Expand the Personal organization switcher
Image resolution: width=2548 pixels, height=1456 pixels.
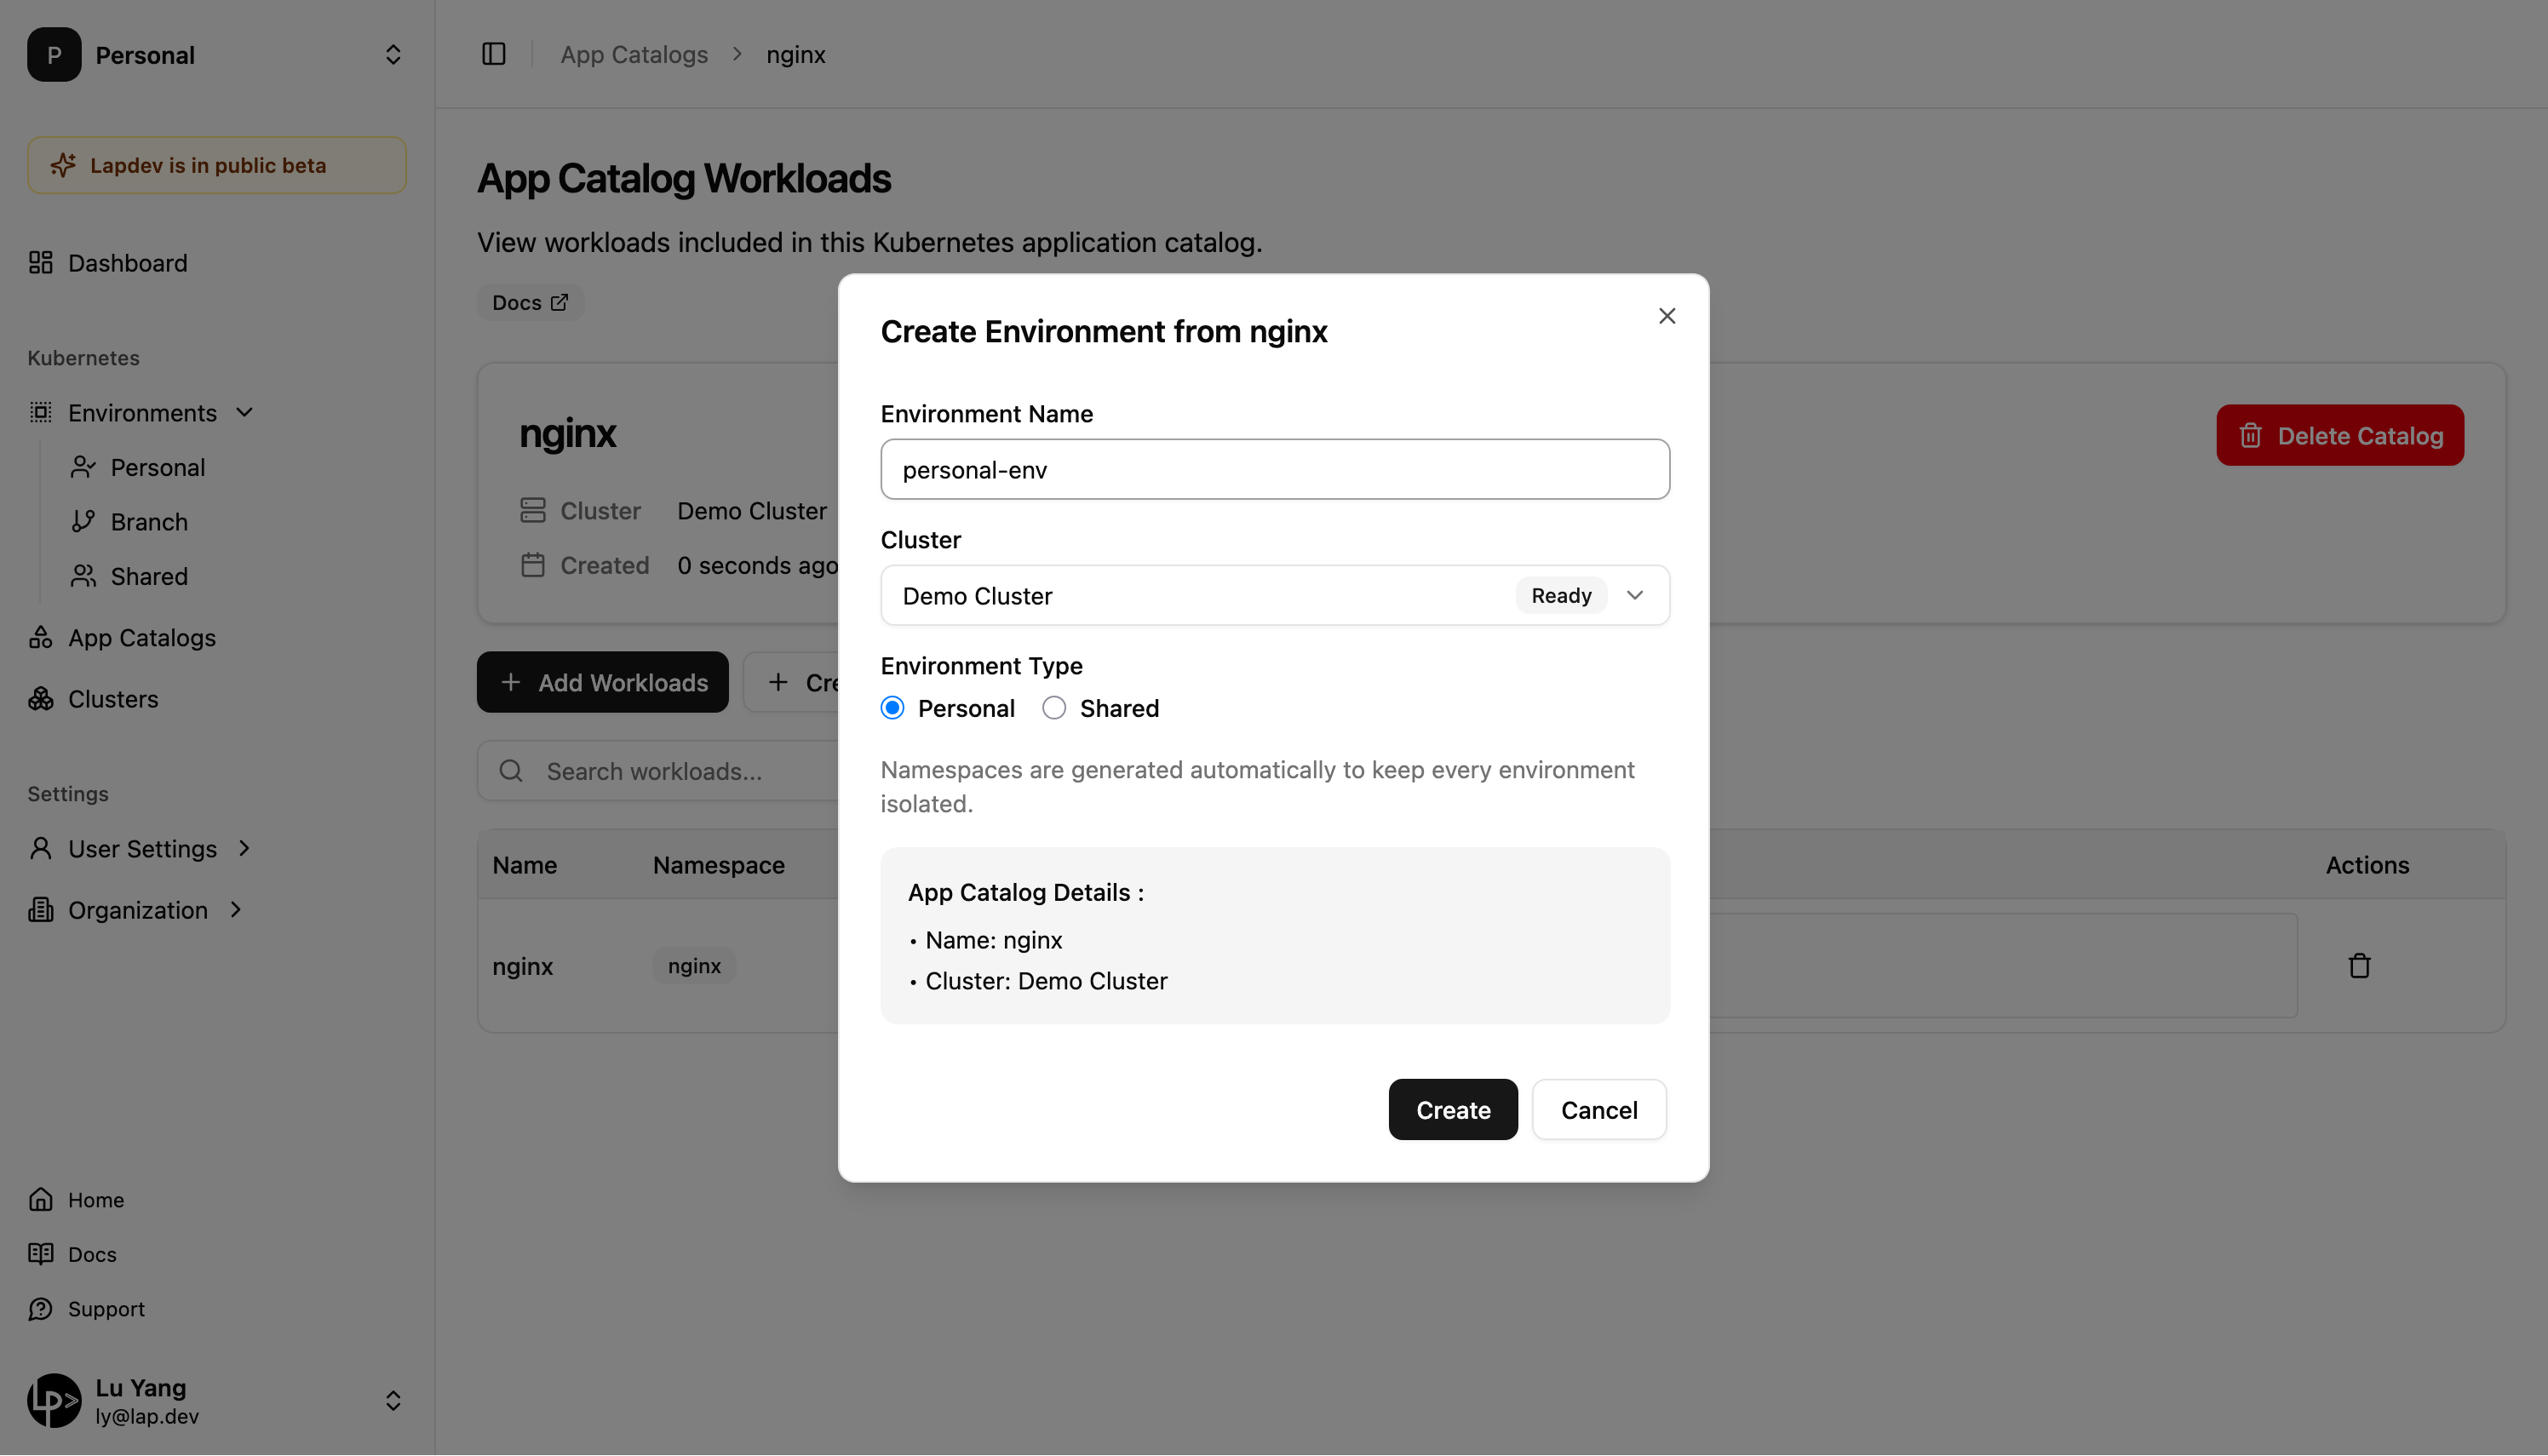click(392, 55)
